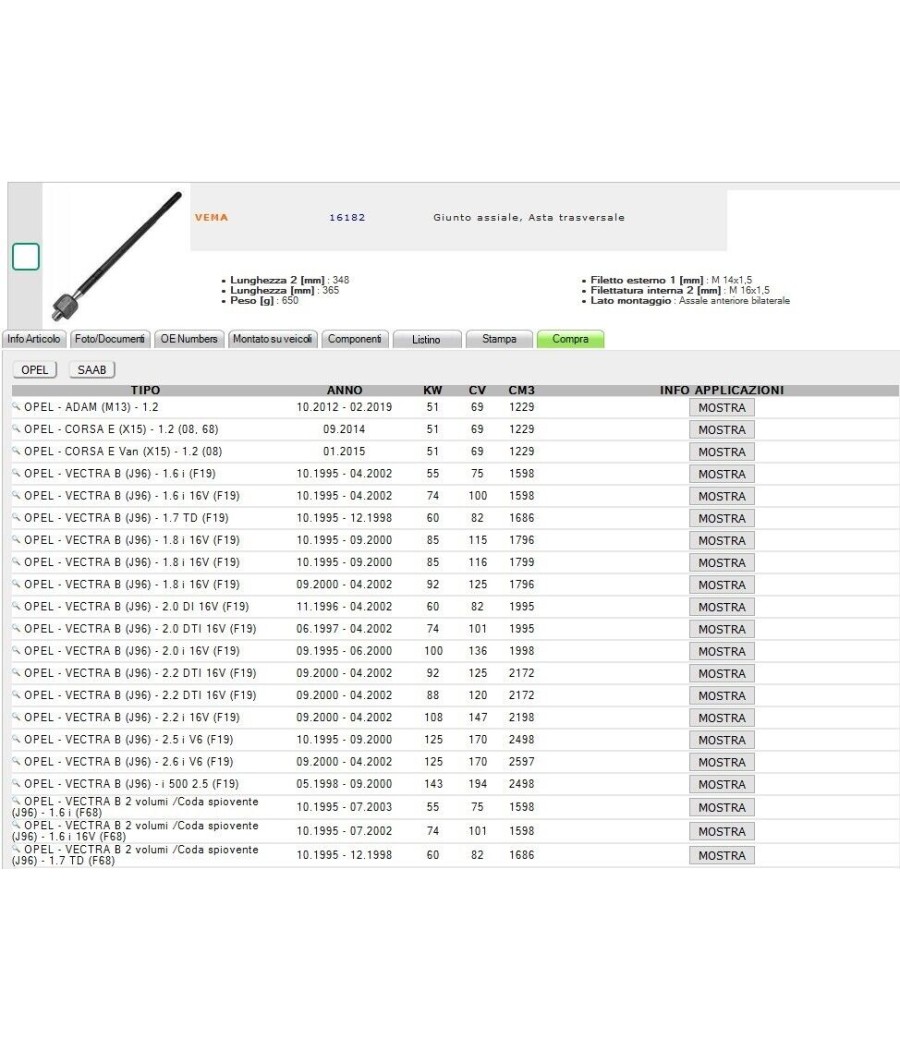
Task: Click magnifier icon for VECTRA B 2.2 DTI 125 CV
Action: pos(16,672)
